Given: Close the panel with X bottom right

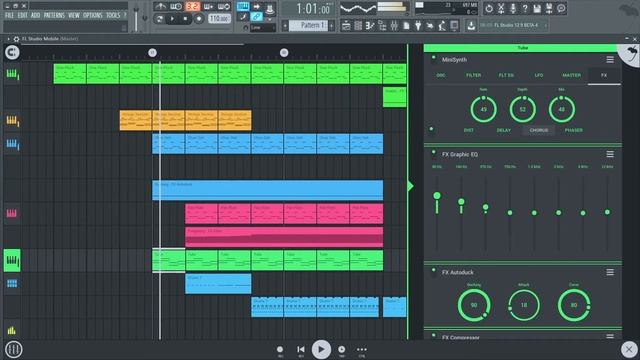Looking at the screenshot, I should tap(629, 349).
